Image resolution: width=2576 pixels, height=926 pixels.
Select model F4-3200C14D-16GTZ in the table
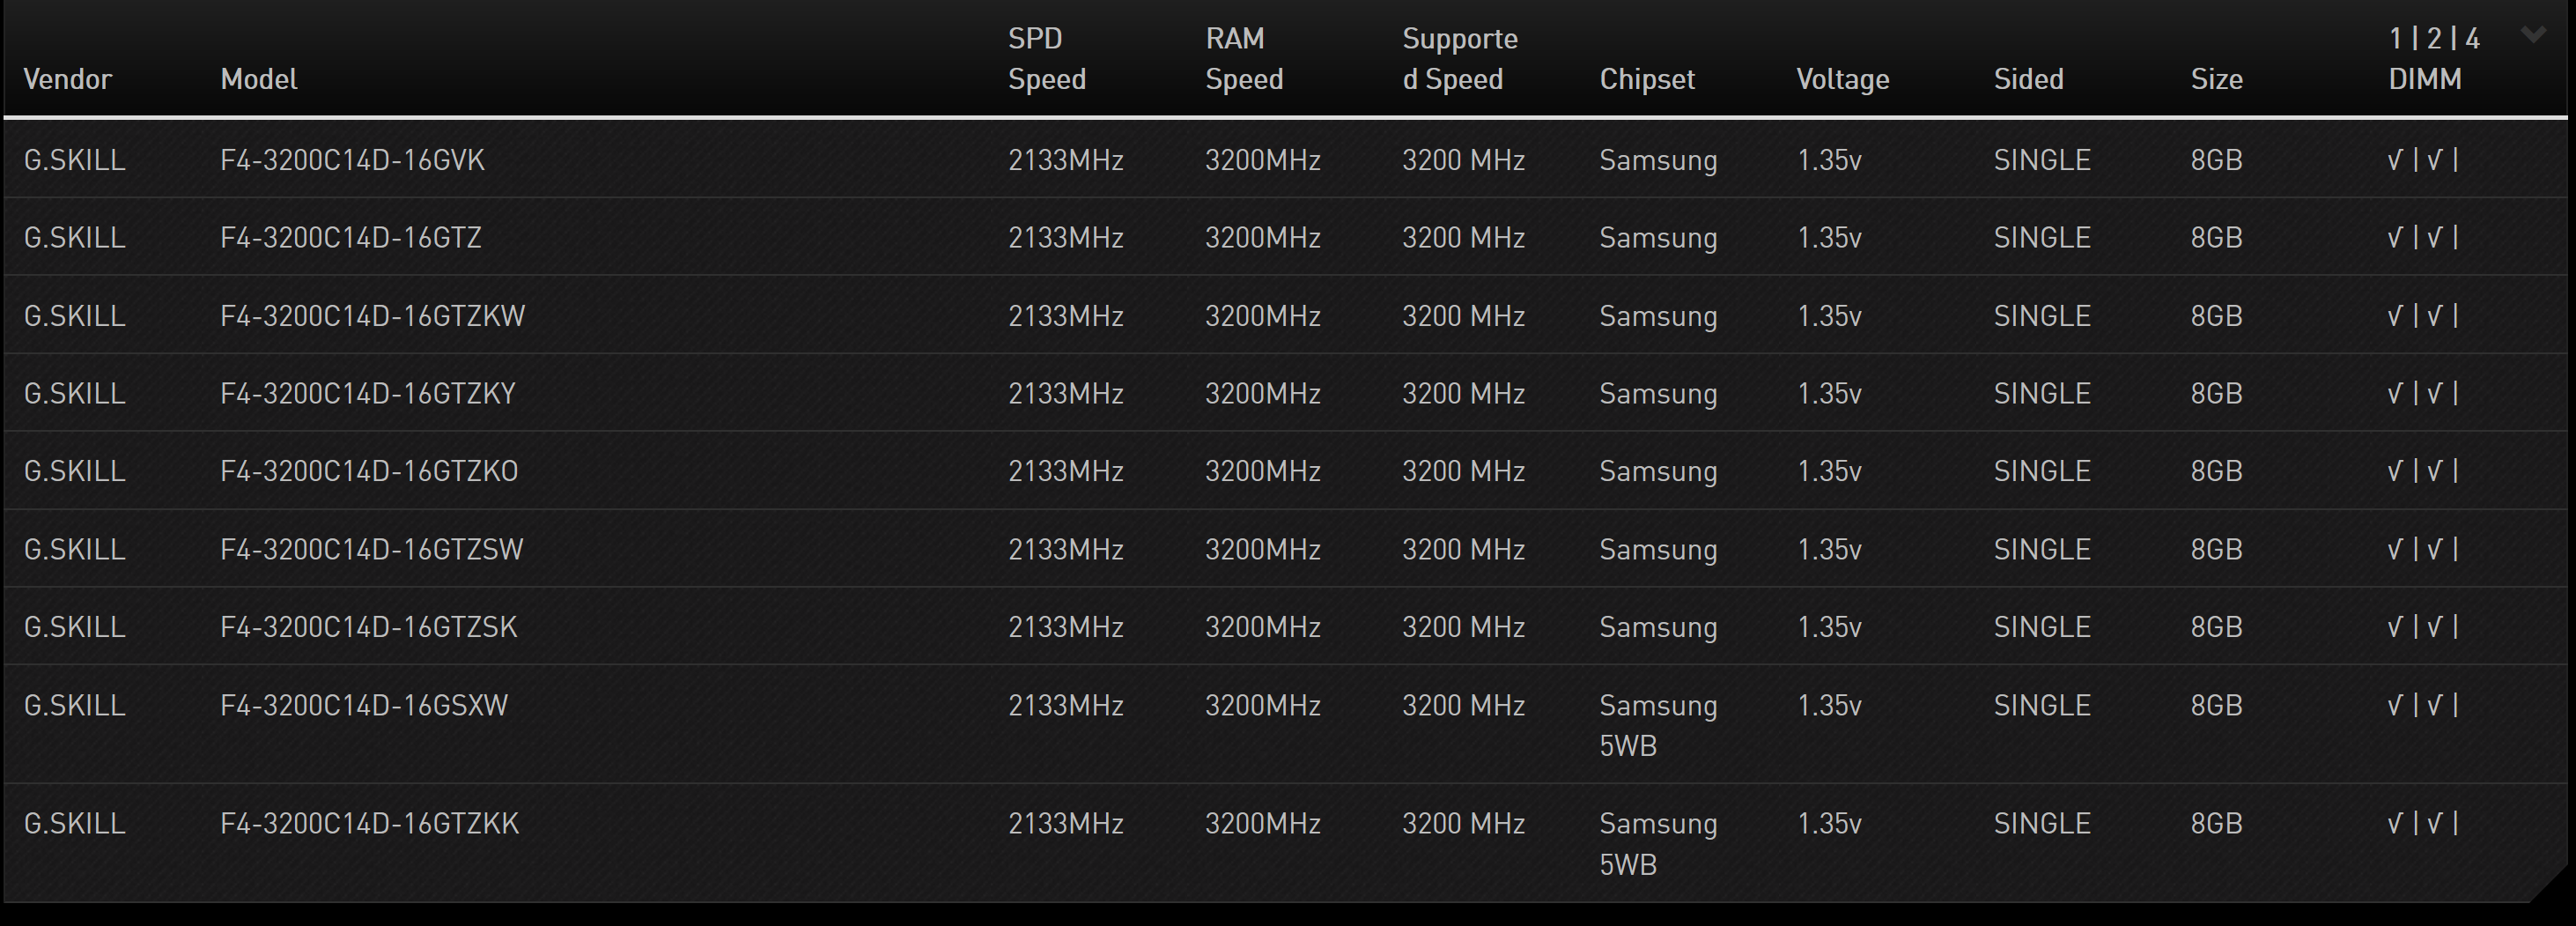point(350,238)
